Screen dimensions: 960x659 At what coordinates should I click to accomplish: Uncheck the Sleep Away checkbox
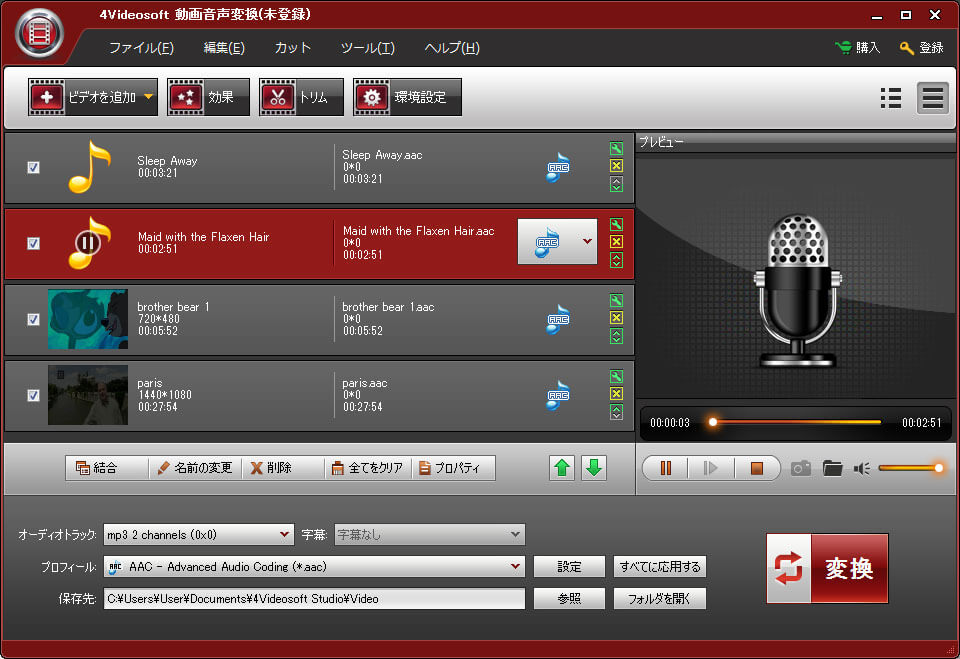[x=34, y=167]
